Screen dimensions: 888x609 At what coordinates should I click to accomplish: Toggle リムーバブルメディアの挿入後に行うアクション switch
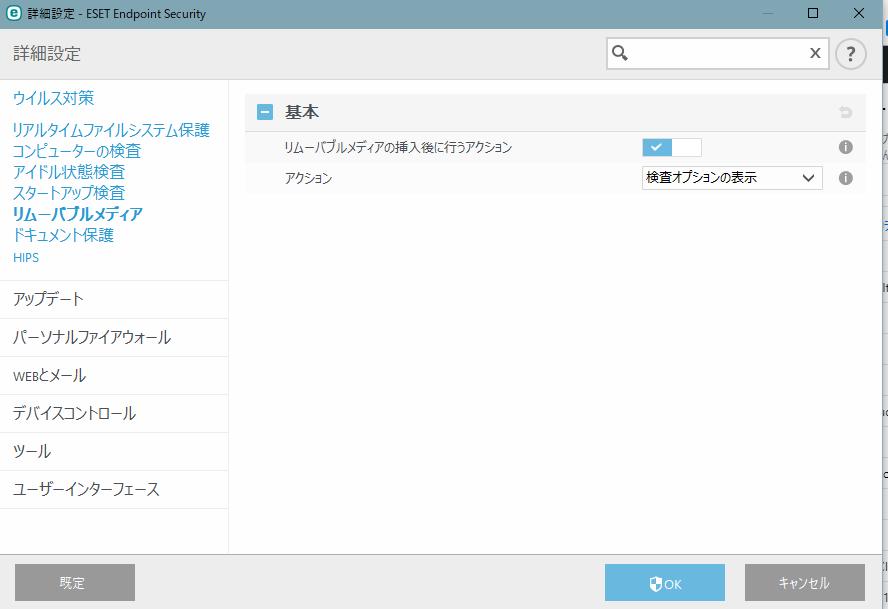point(672,147)
